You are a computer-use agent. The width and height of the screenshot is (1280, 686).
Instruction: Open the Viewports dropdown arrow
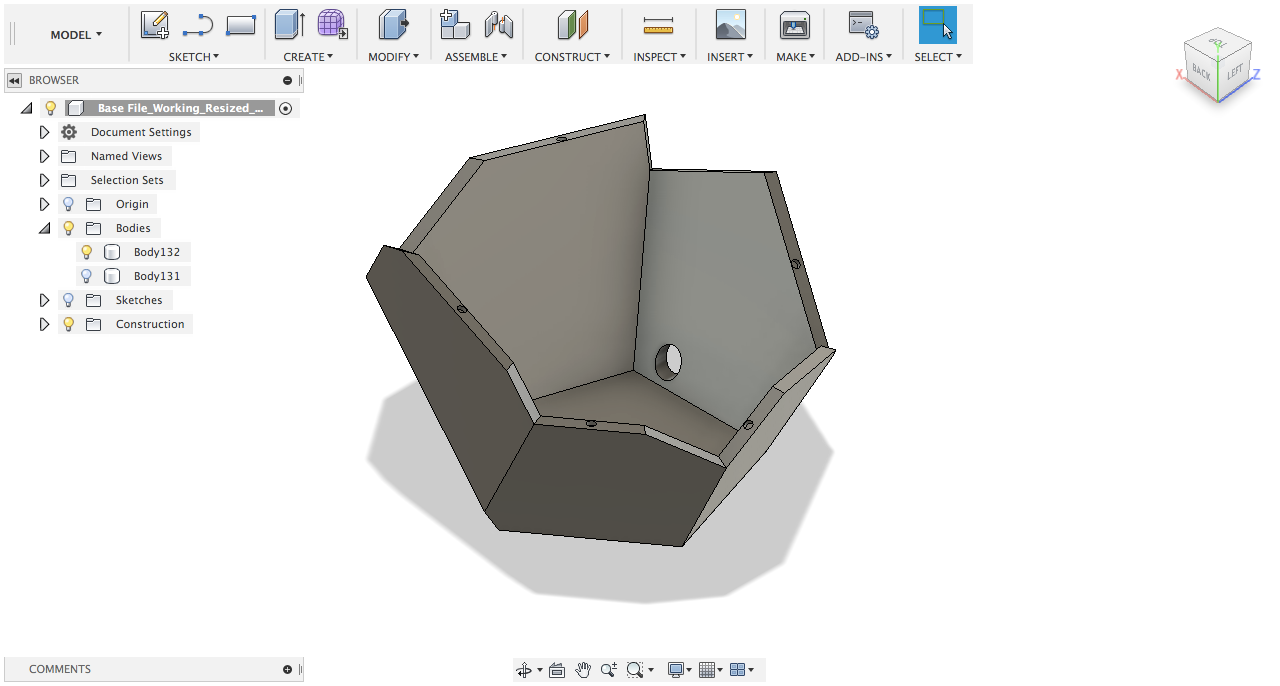click(x=751, y=670)
